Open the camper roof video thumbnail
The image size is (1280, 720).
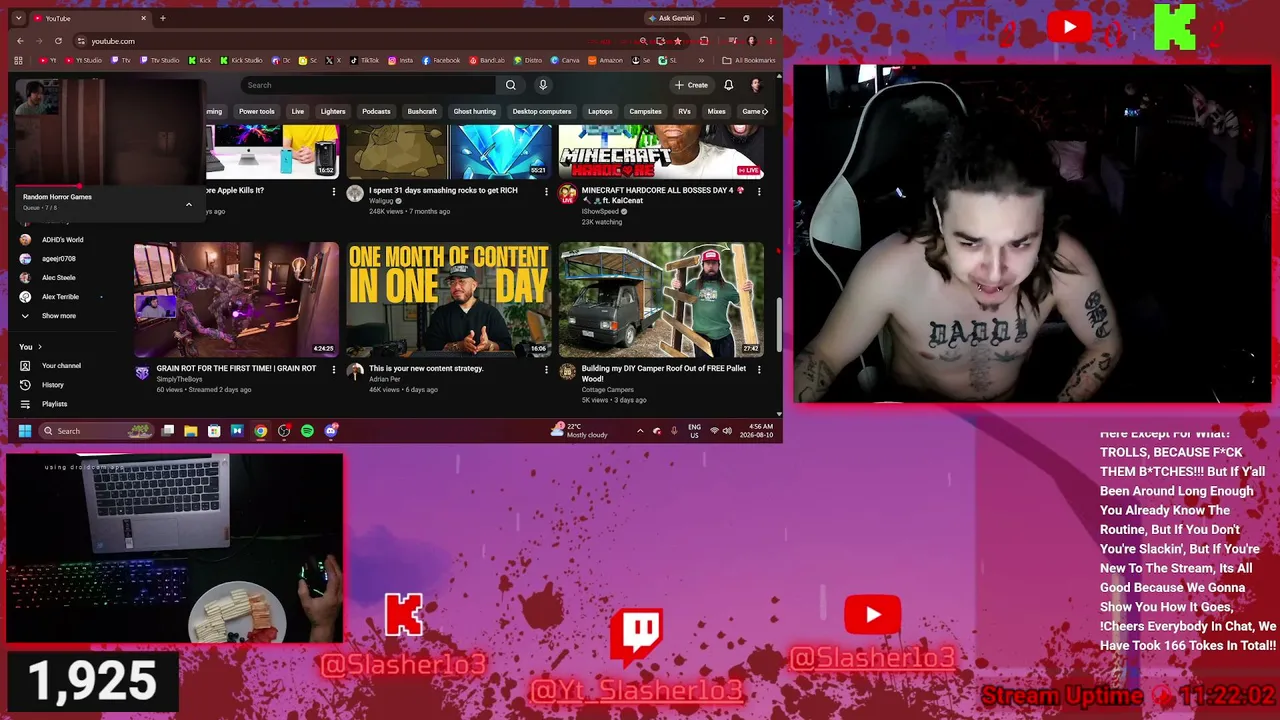pyautogui.click(x=661, y=299)
